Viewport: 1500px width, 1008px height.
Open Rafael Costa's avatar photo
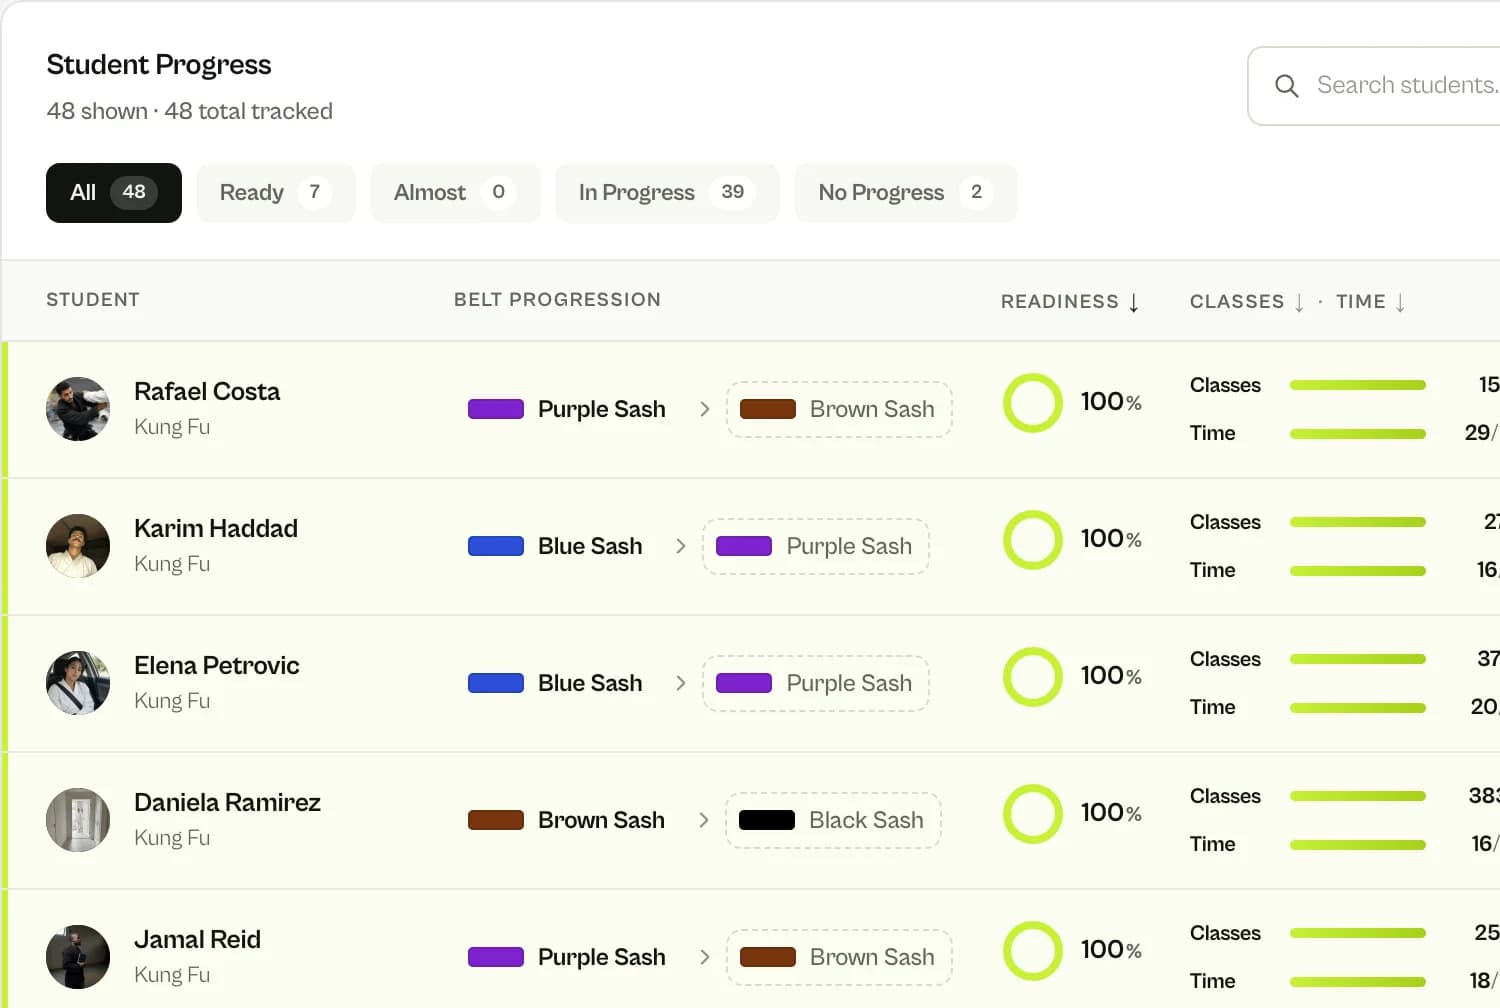(78, 409)
